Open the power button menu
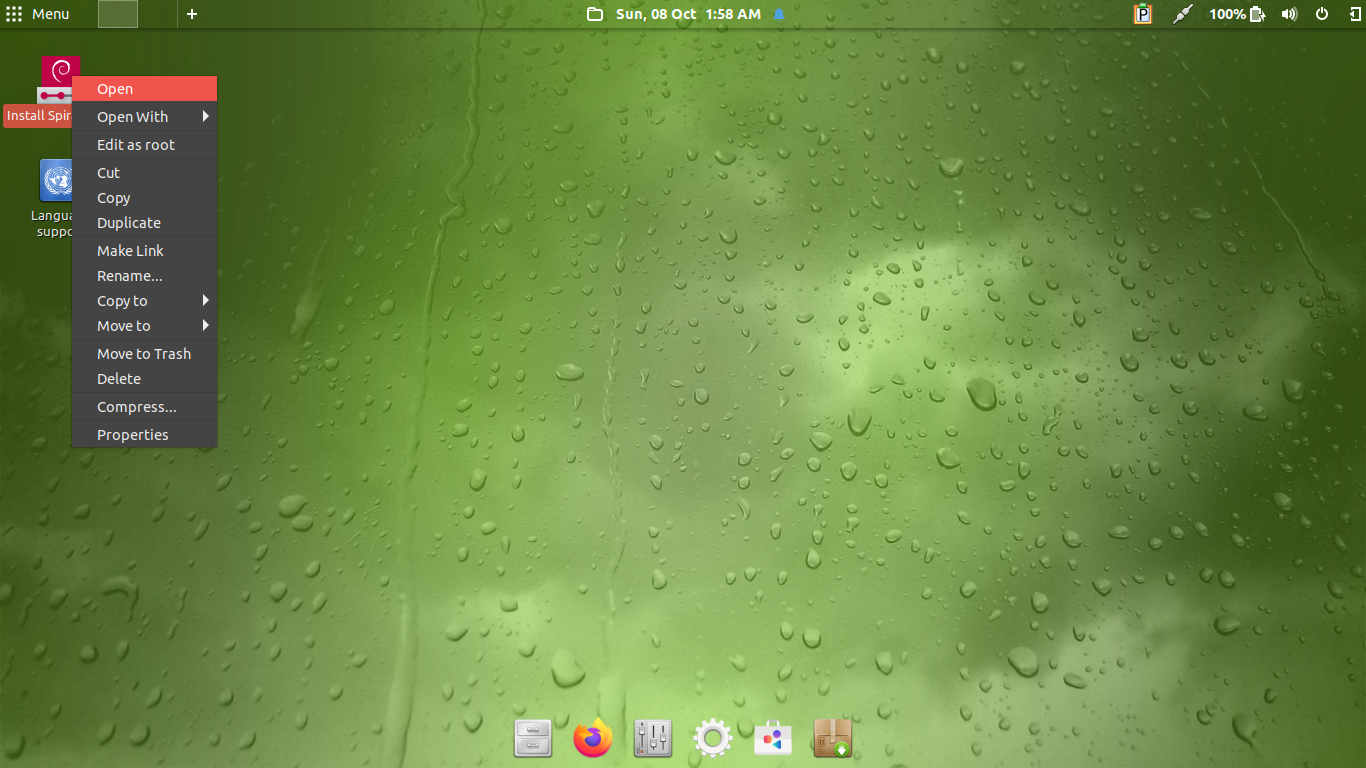This screenshot has width=1366, height=768. [1322, 14]
